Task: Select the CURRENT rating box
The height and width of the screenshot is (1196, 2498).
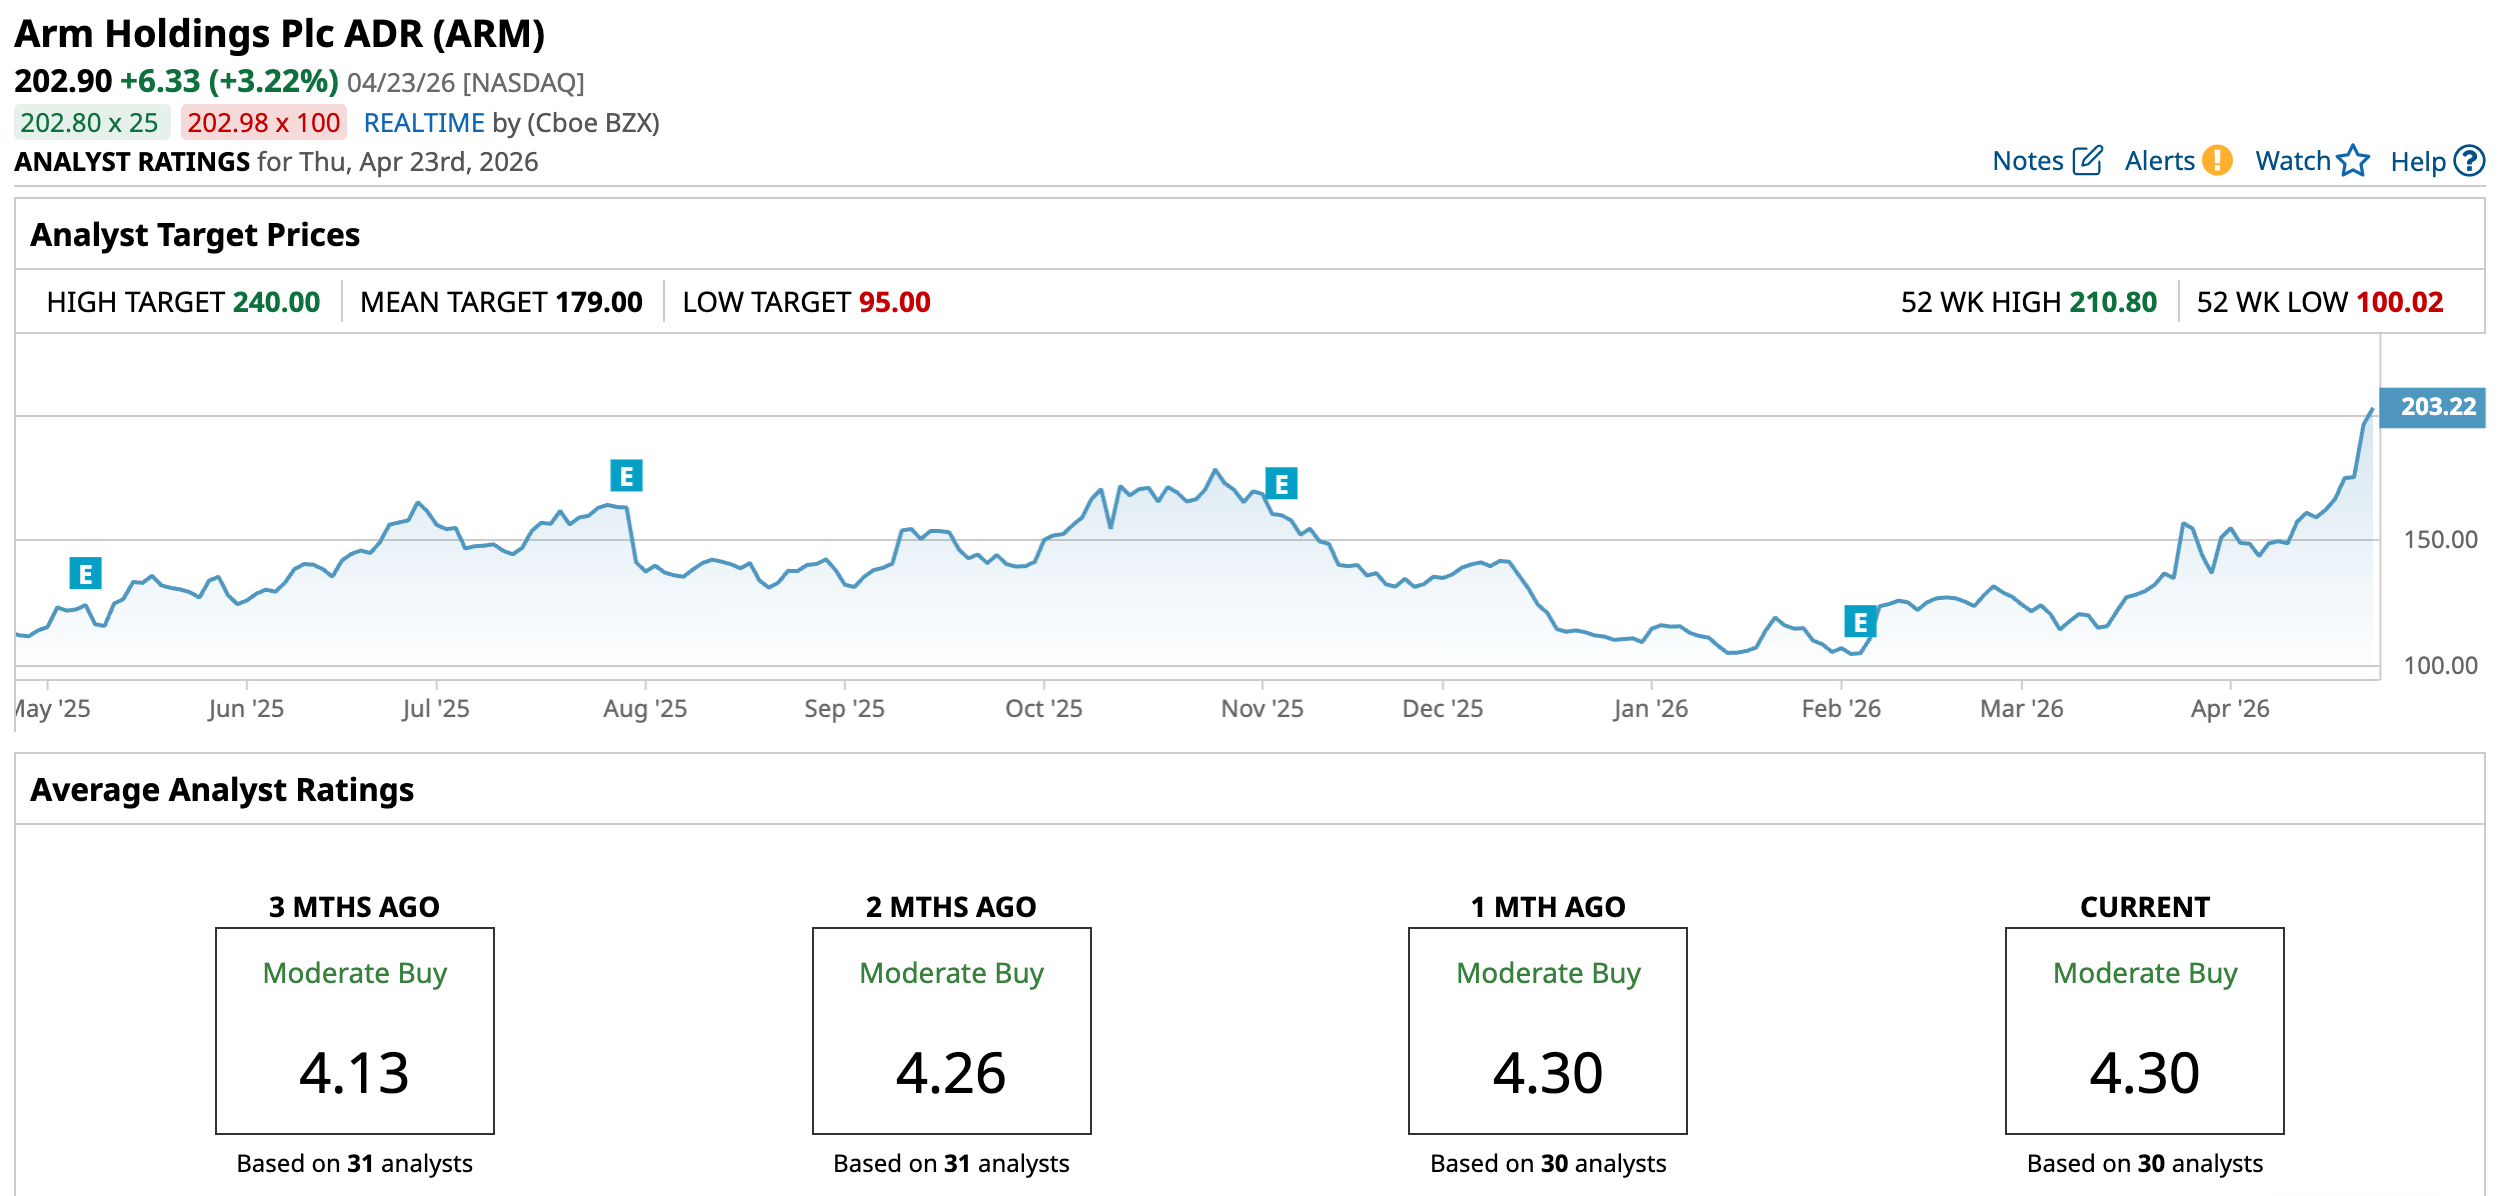Action: pyautogui.click(x=2144, y=1030)
